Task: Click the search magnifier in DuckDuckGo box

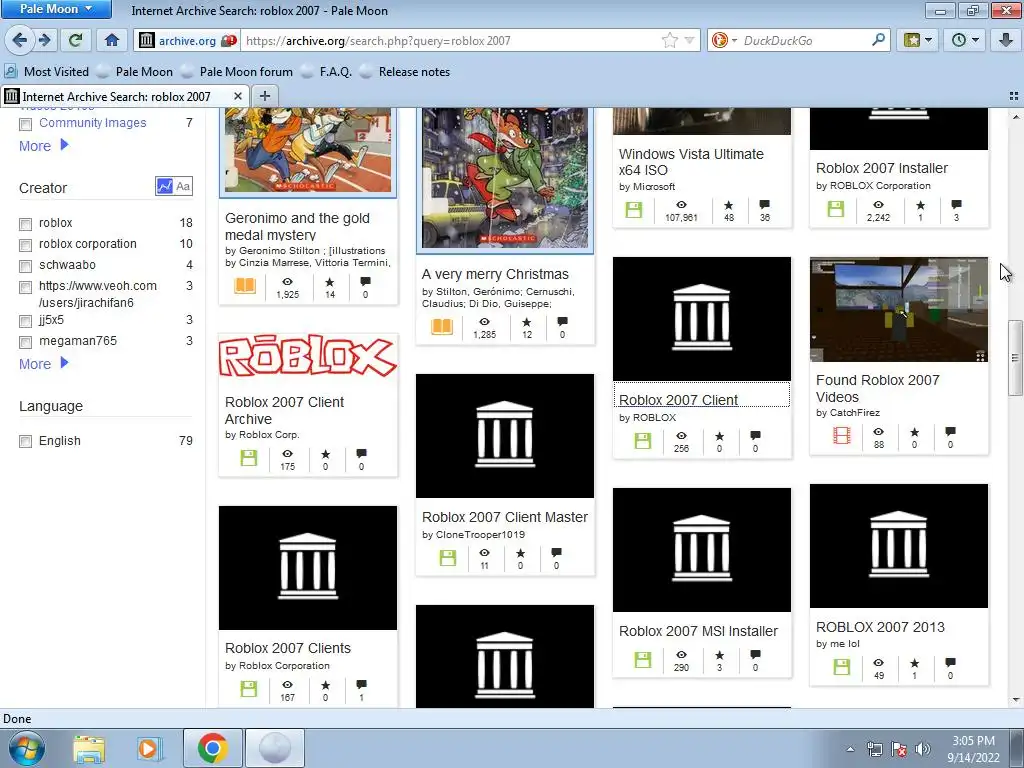Action: point(878,40)
